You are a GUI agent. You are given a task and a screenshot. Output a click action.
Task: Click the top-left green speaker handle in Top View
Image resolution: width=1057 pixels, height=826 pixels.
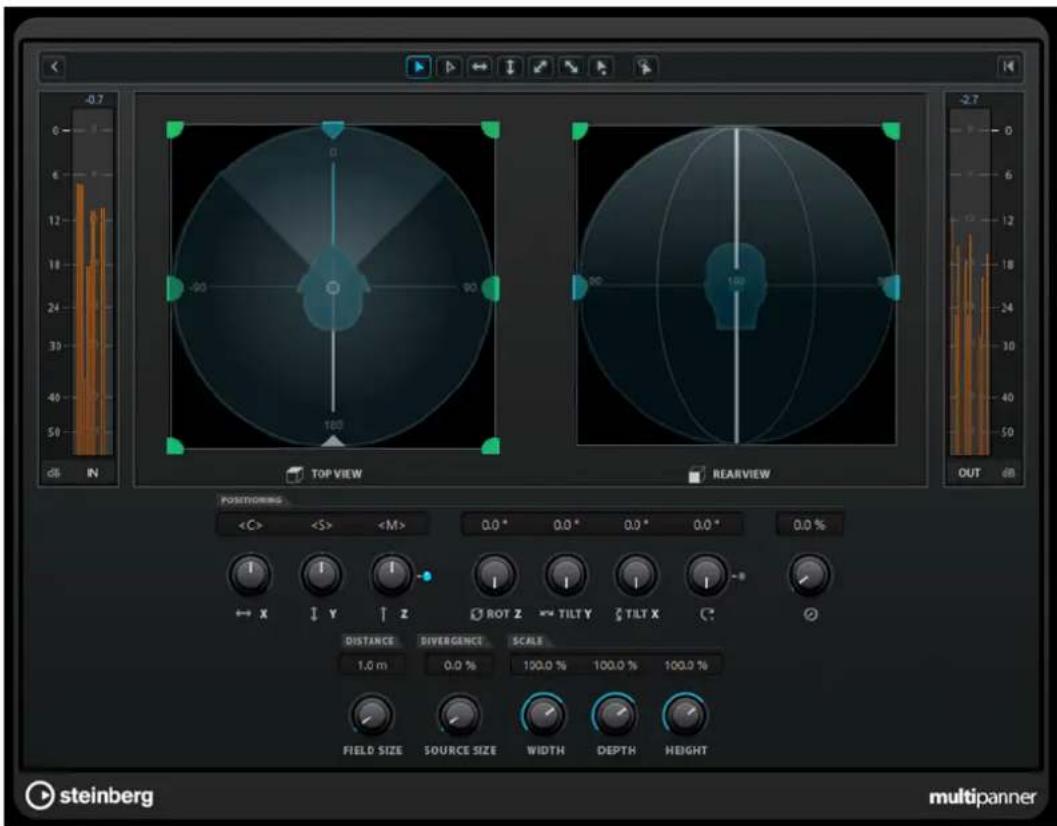click(175, 130)
